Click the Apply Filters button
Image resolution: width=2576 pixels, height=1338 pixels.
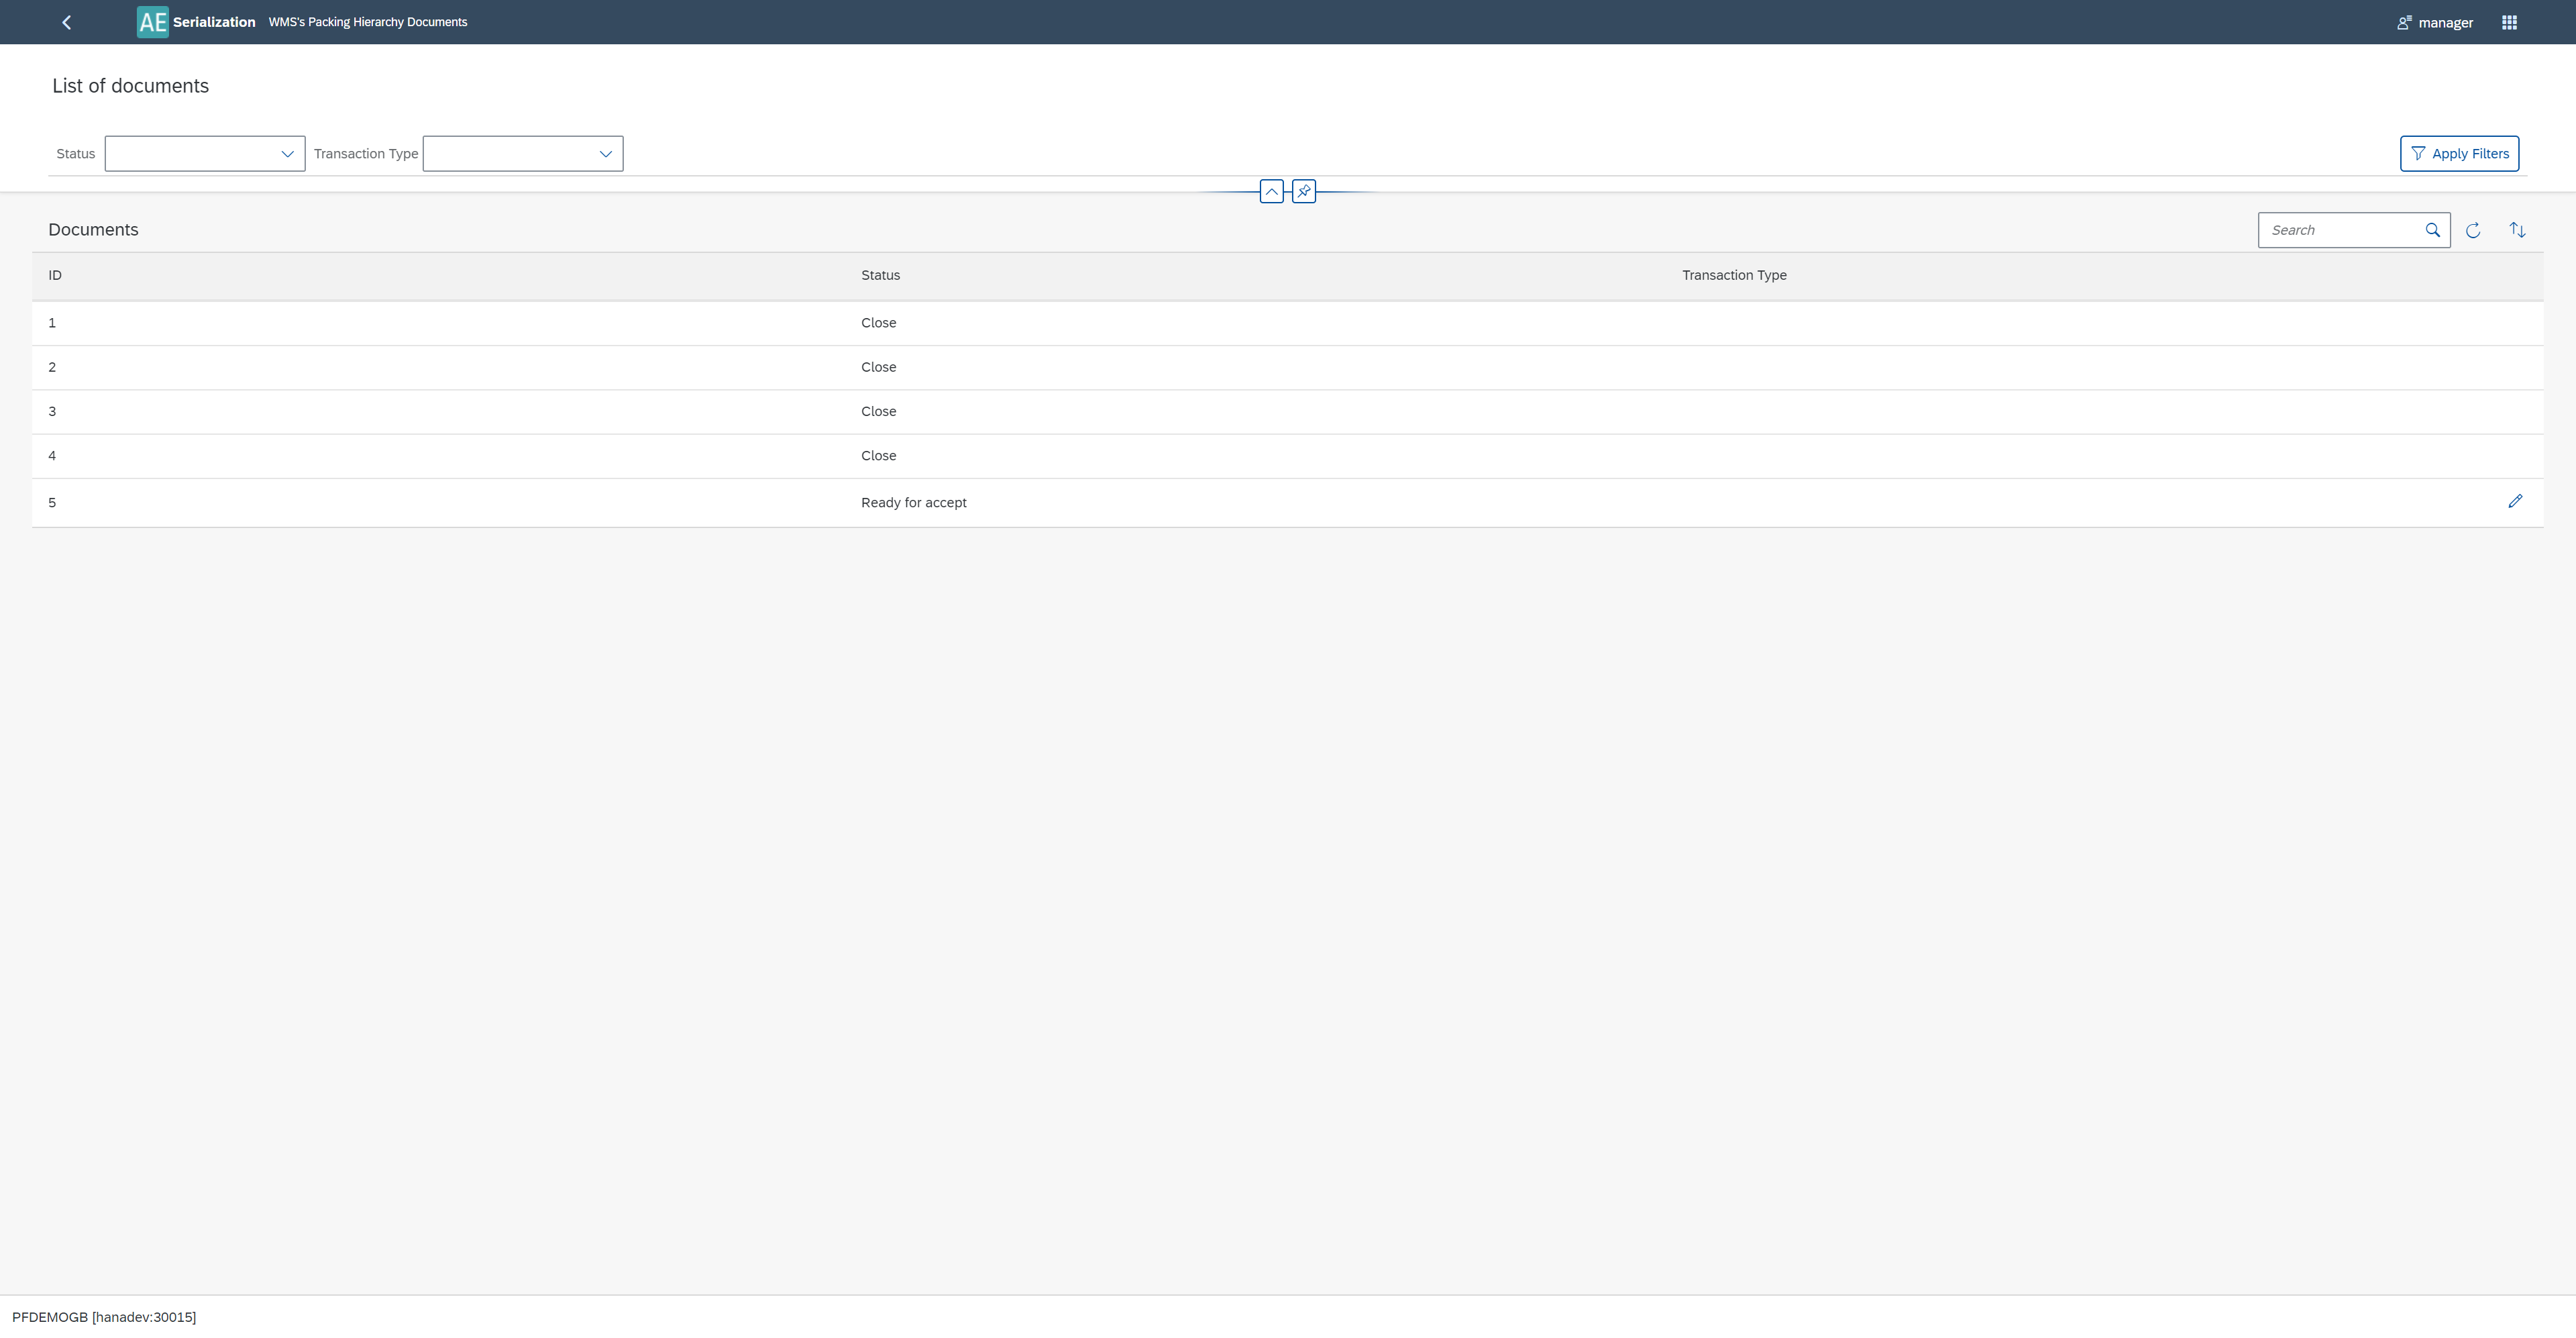(2459, 154)
